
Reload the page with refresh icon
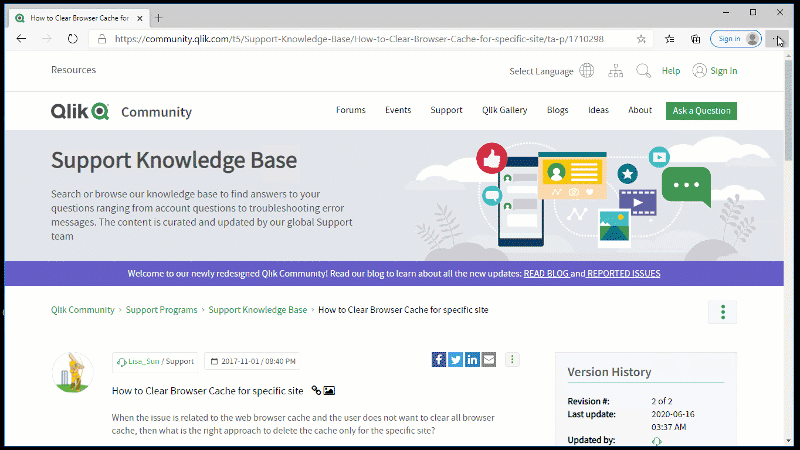(72, 39)
